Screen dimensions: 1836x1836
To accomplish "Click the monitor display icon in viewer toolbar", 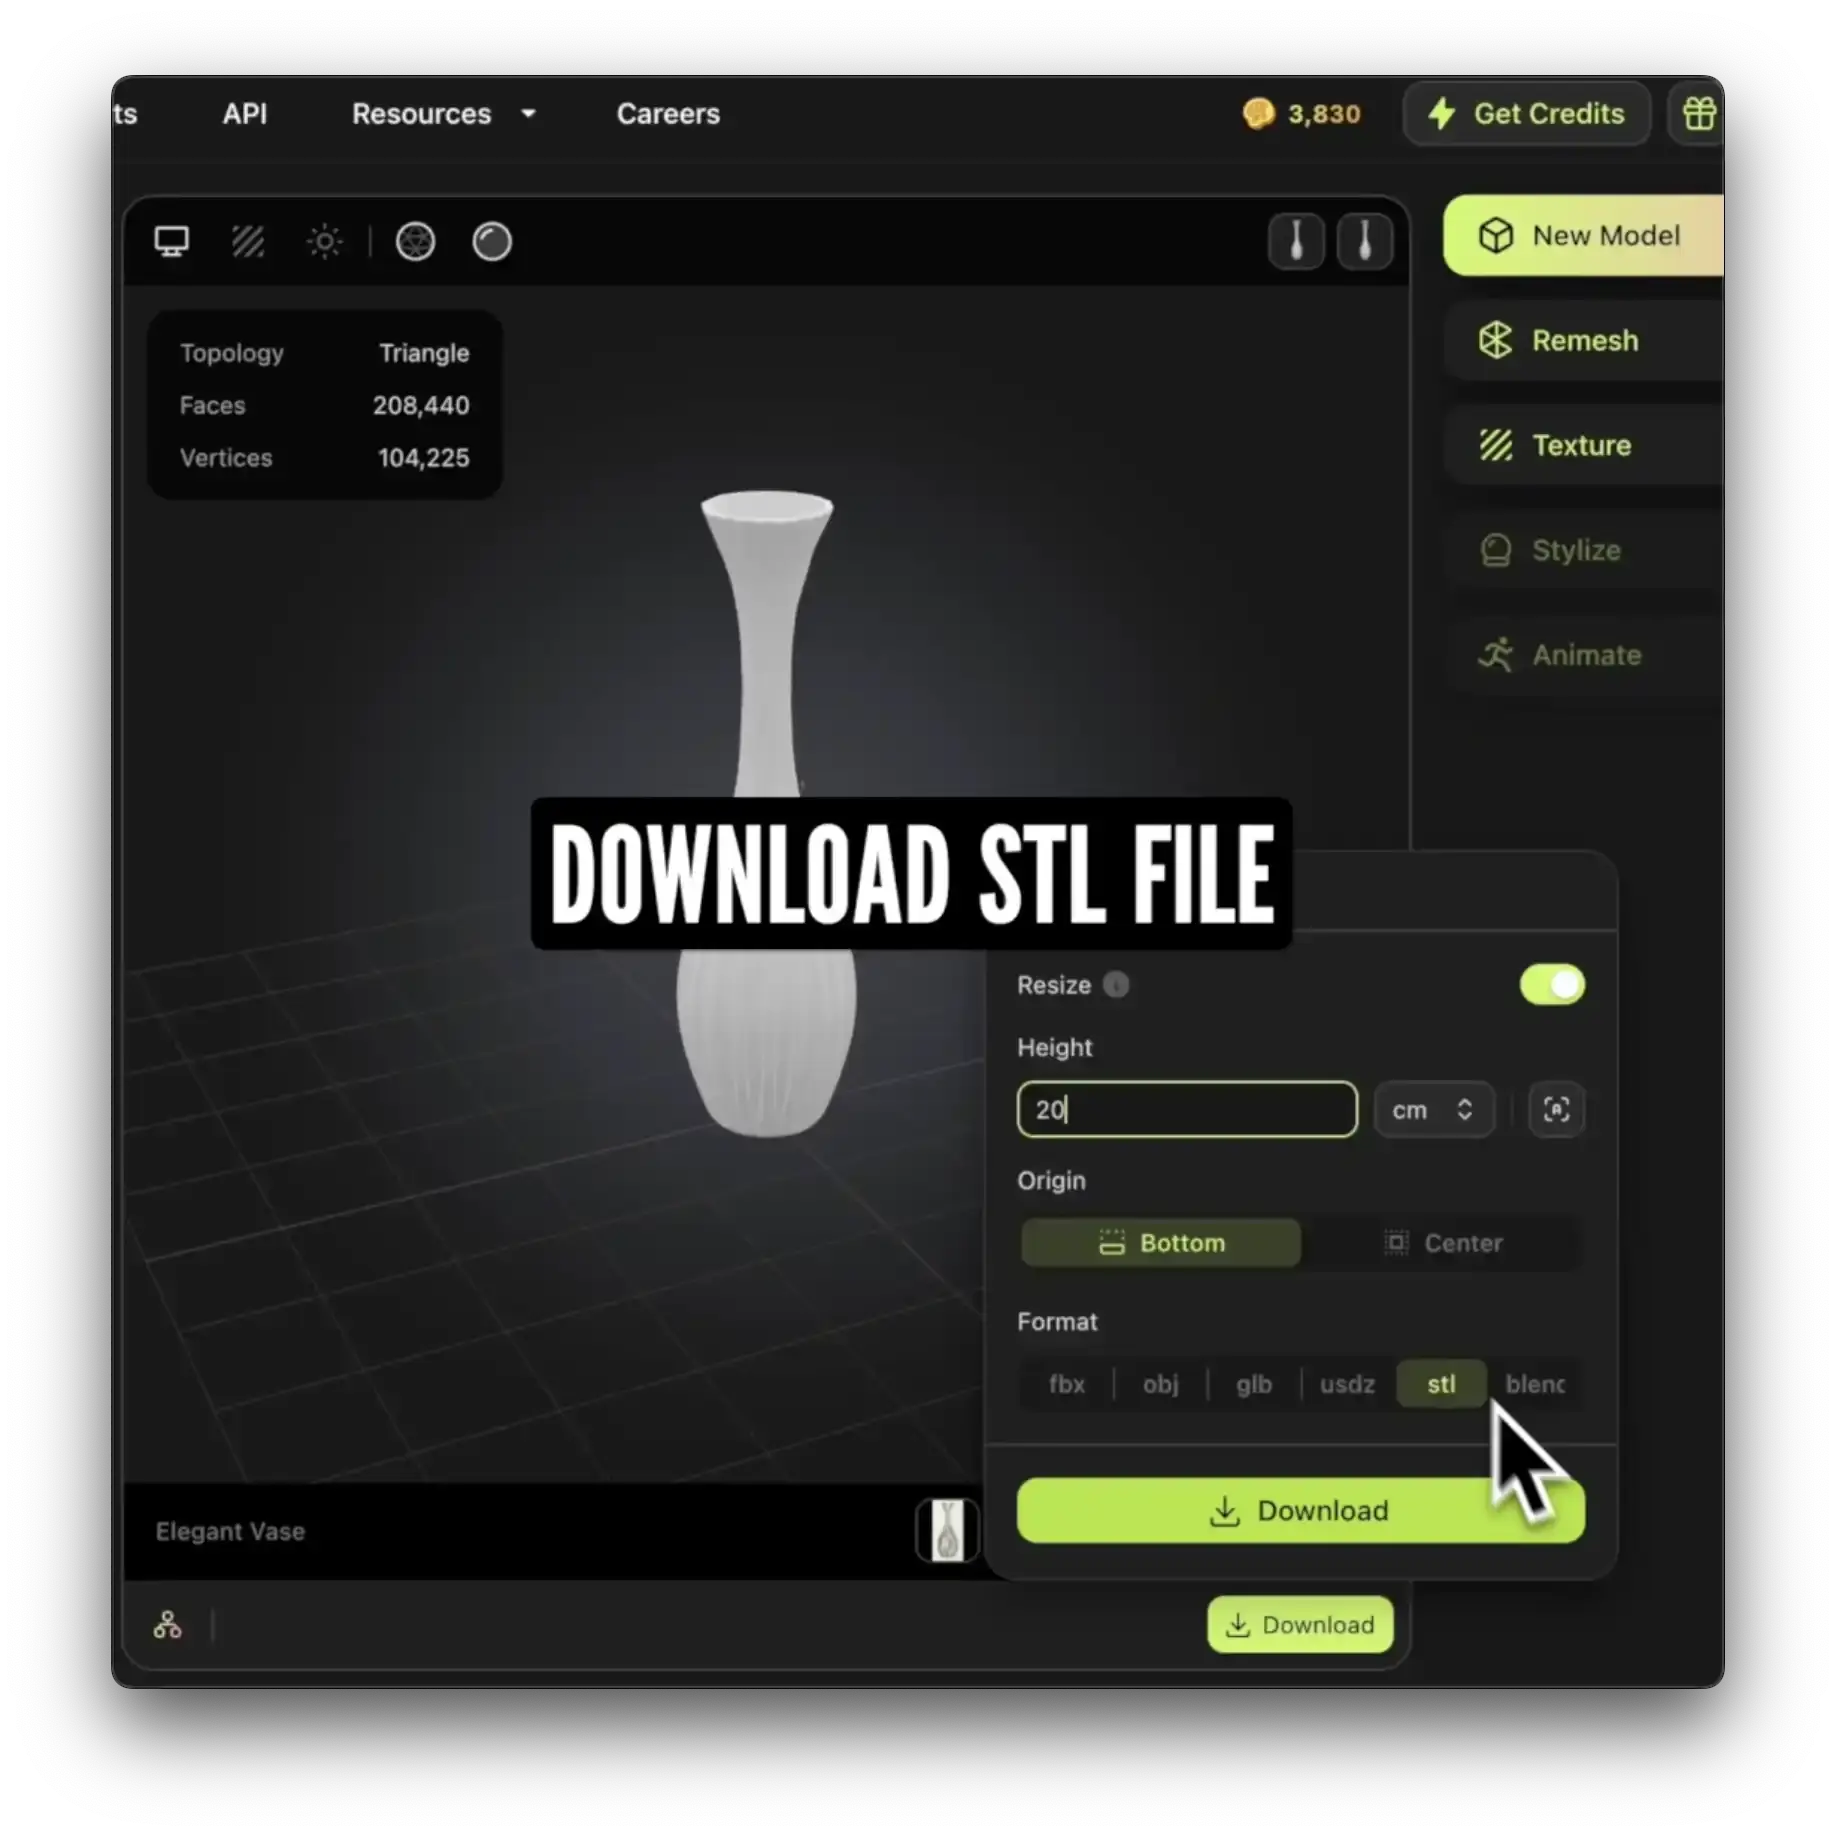I will click(171, 241).
